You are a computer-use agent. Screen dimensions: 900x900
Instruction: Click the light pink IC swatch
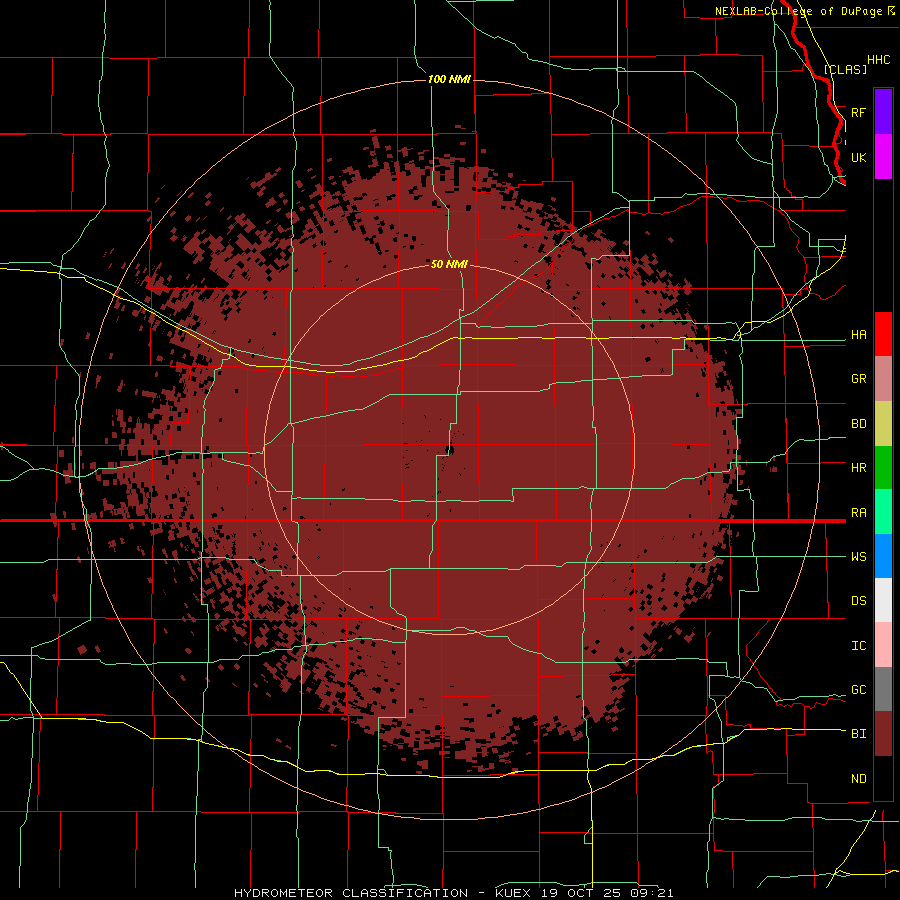(x=883, y=645)
